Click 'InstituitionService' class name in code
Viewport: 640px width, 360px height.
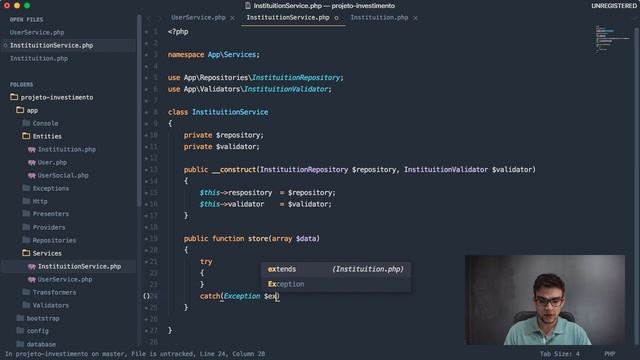pos(230,112)
